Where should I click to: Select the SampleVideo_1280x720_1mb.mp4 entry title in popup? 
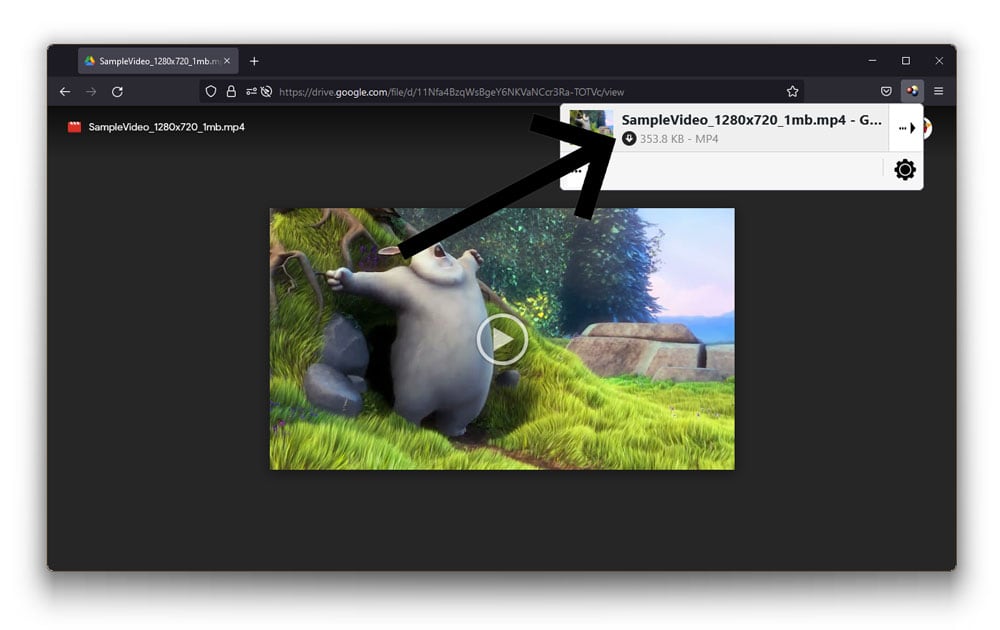(x=751, y=120)
